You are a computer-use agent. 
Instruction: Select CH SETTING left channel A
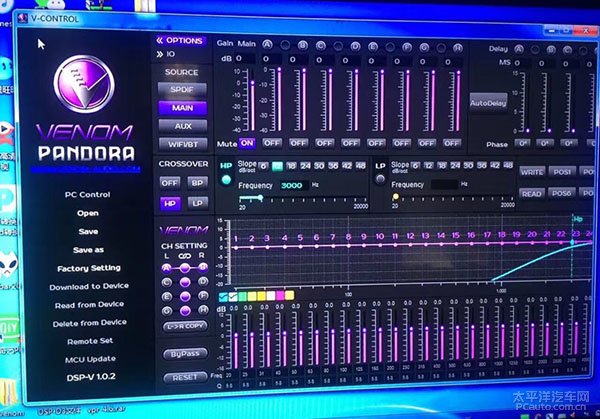166,268
